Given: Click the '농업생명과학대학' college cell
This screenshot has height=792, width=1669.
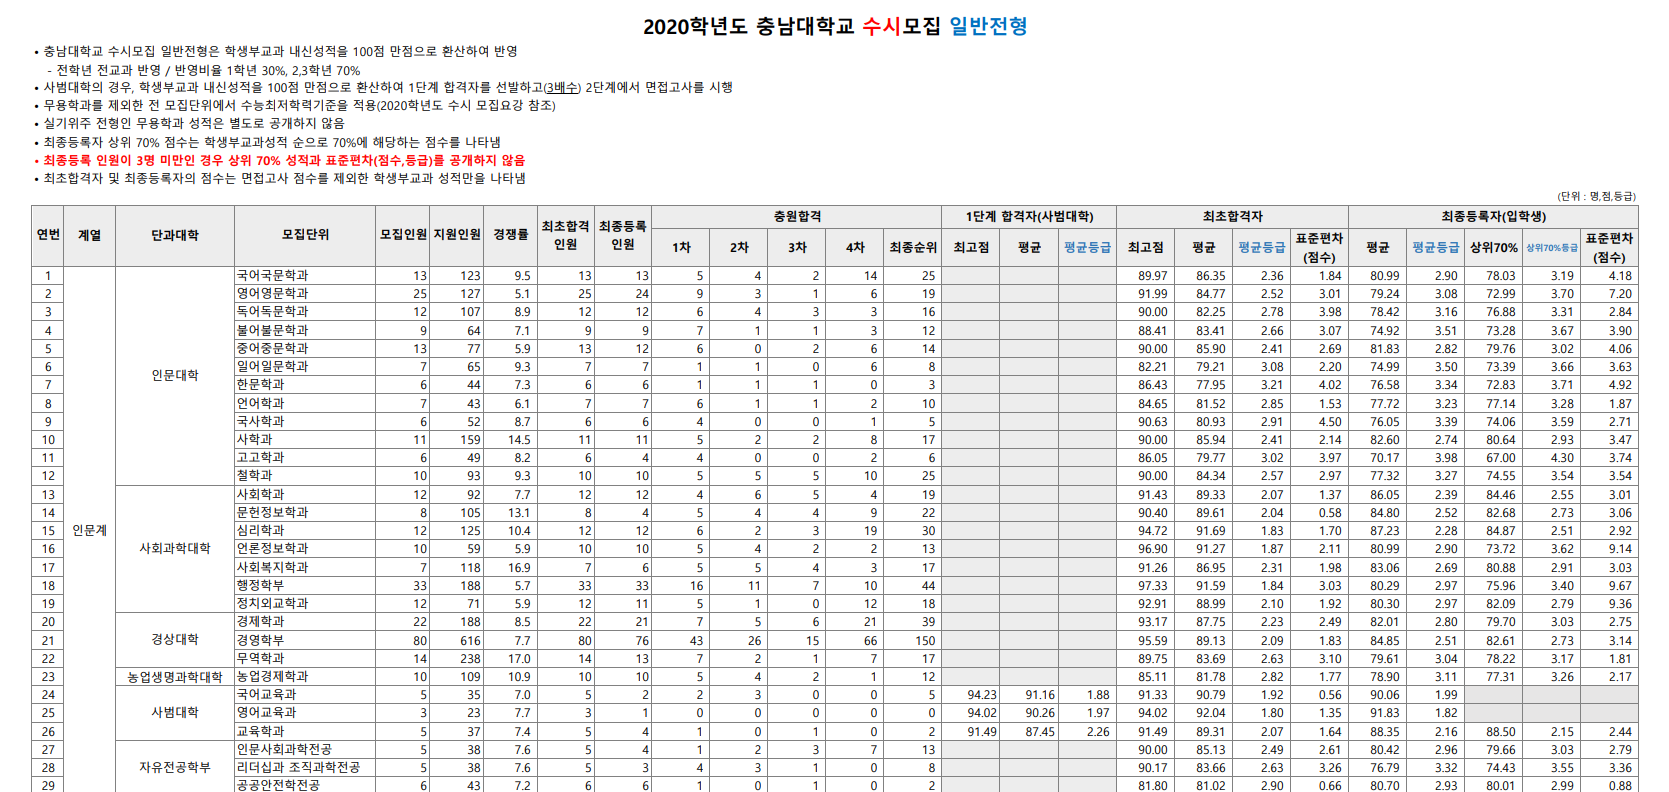Looking at the screenshot, I should pos(175,677).
